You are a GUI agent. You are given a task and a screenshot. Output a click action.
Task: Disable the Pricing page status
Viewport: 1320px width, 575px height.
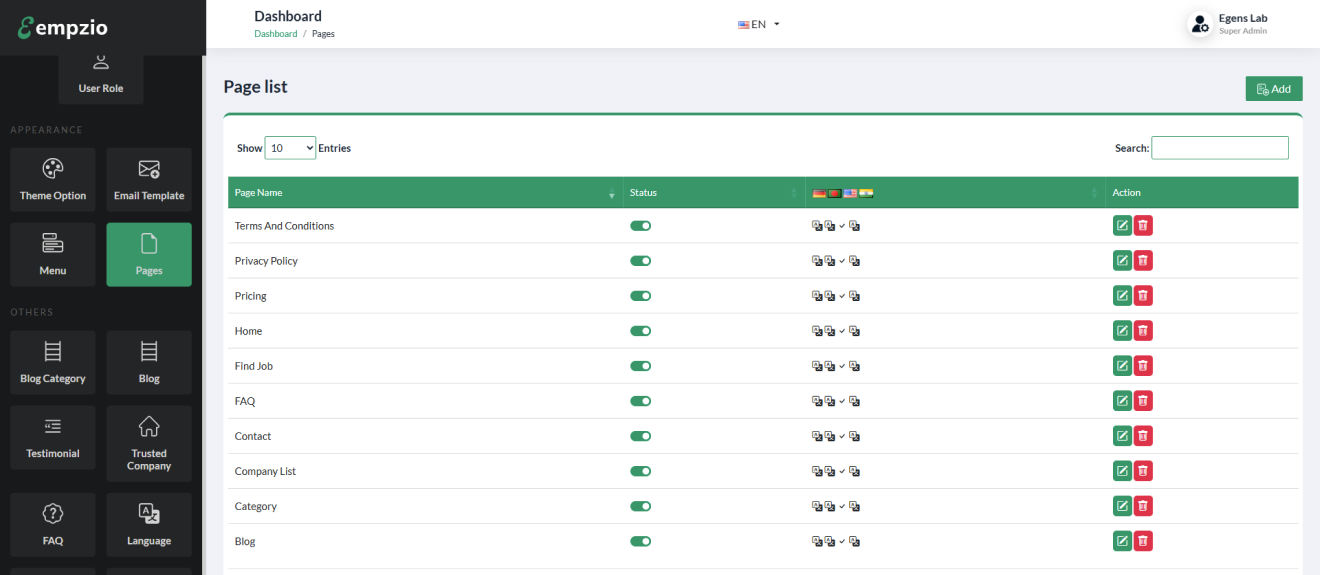click(x=640, y=296)
